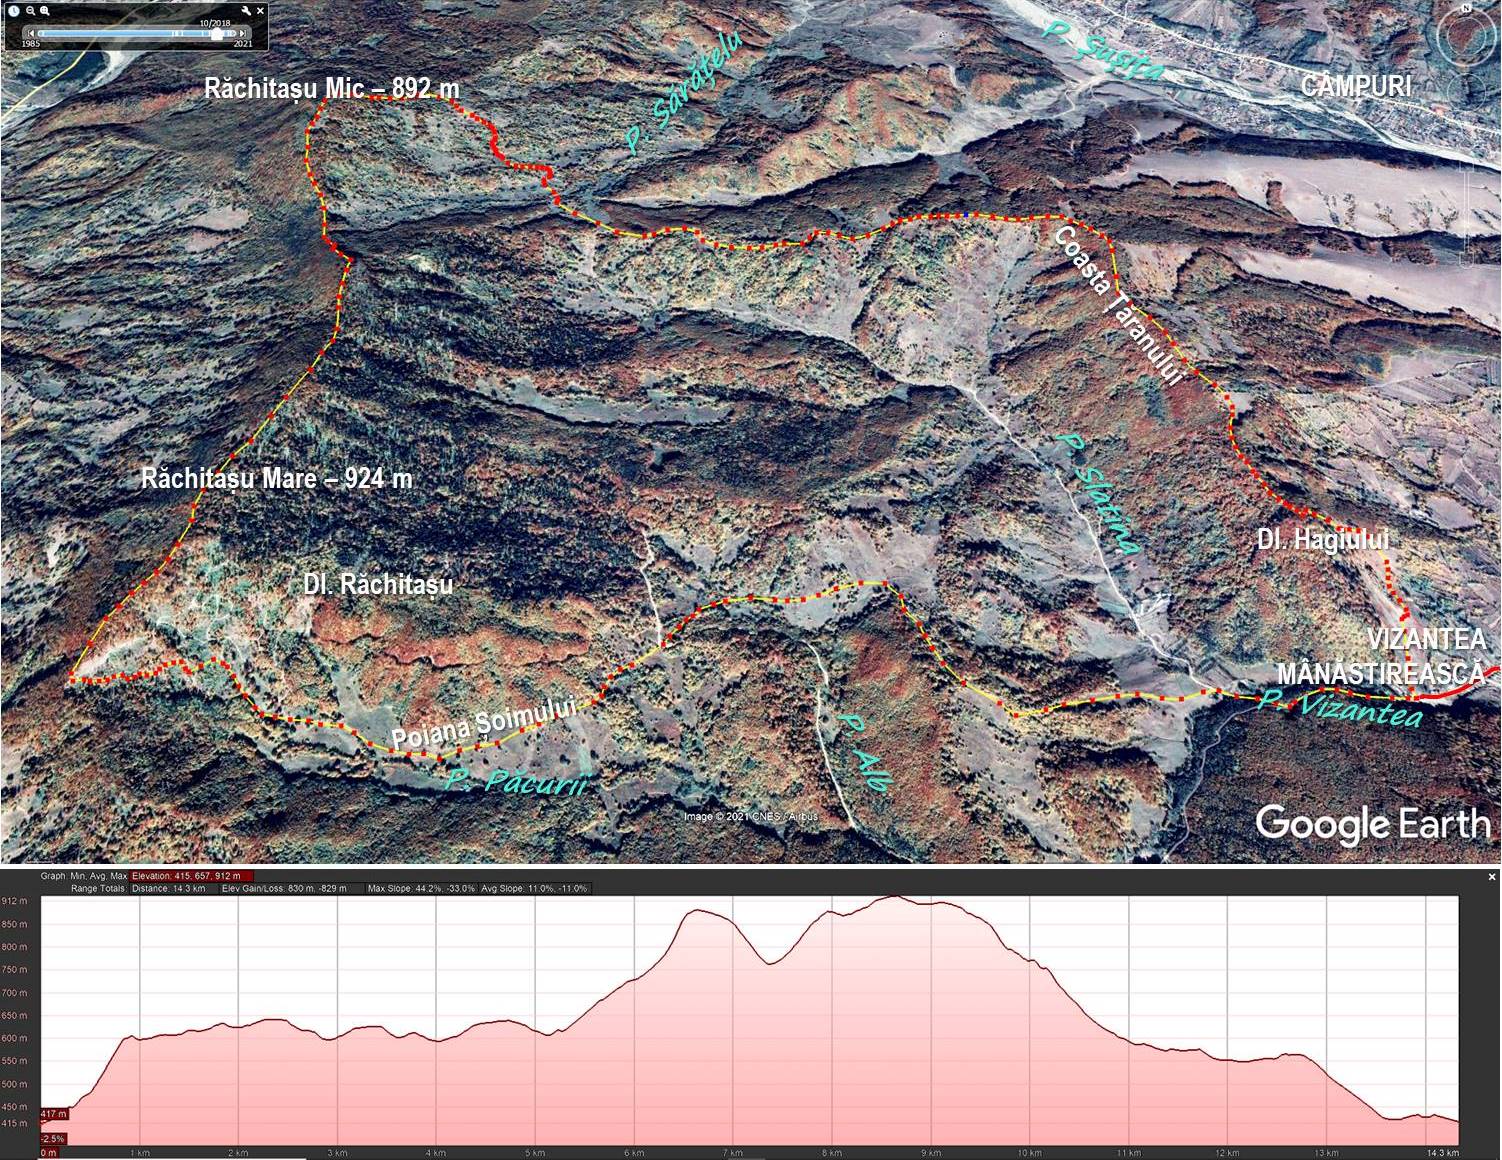Click the Răchitașu Mic – 892 m label
The width and height of the screenshot is (1502, 1160).
(x=331, y=89)
